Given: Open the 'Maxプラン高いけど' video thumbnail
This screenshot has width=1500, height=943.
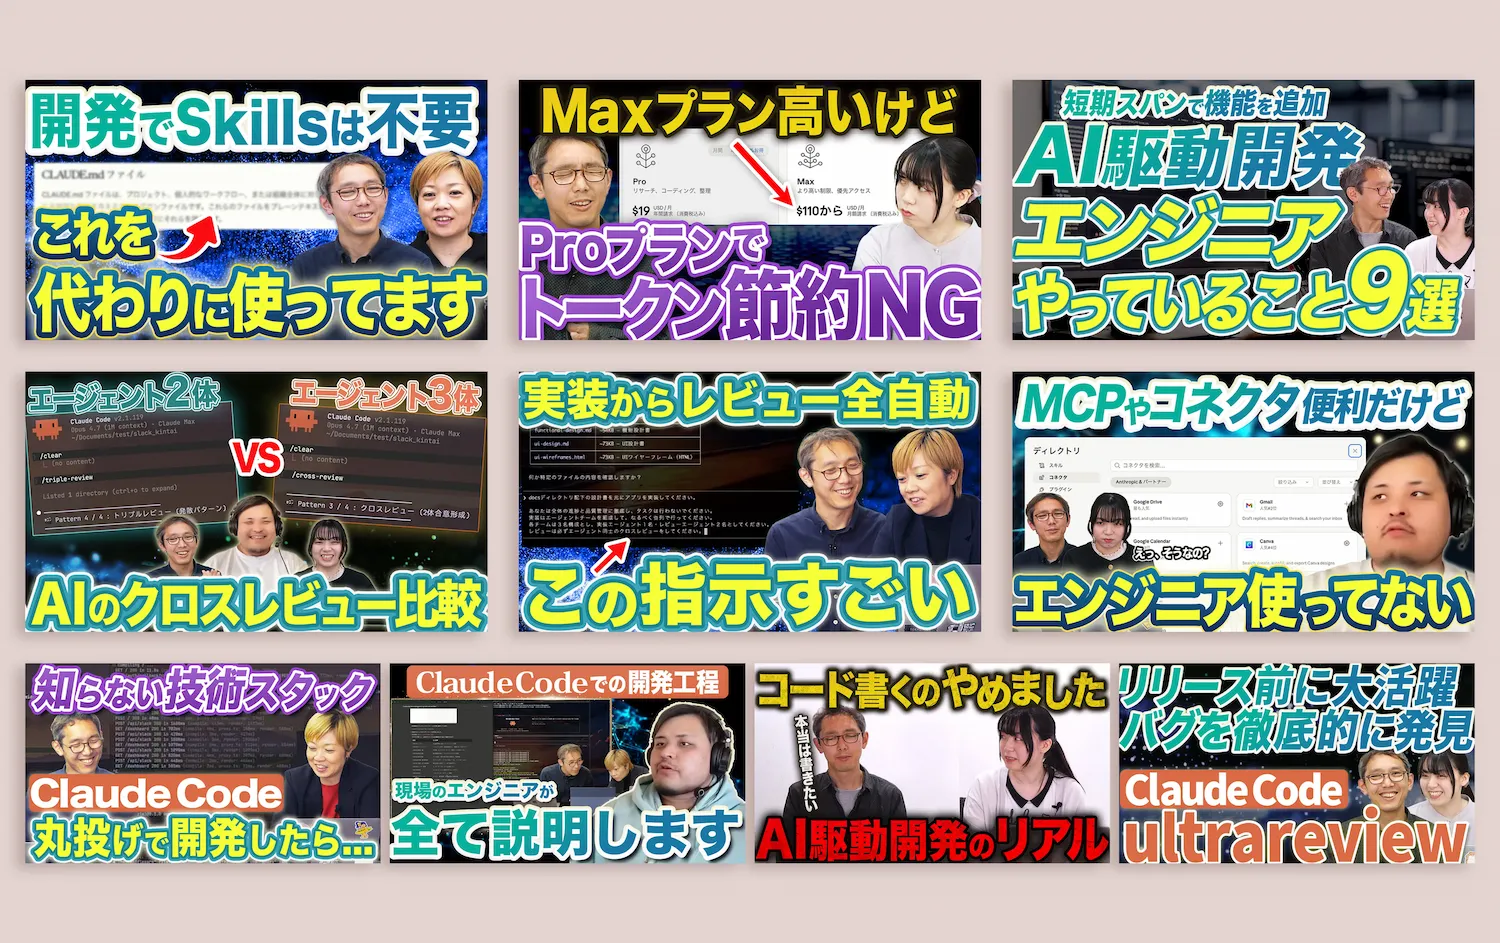Looking at the screenshot, I should coord(749,210).
